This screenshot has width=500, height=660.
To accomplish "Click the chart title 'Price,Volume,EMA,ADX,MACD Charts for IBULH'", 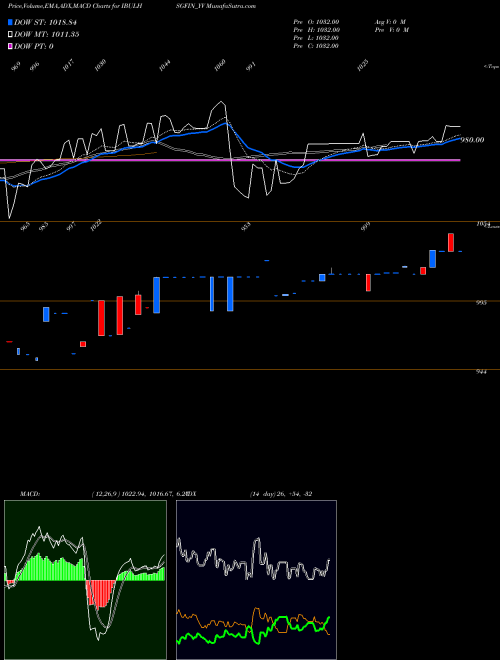I will point(75,6).
